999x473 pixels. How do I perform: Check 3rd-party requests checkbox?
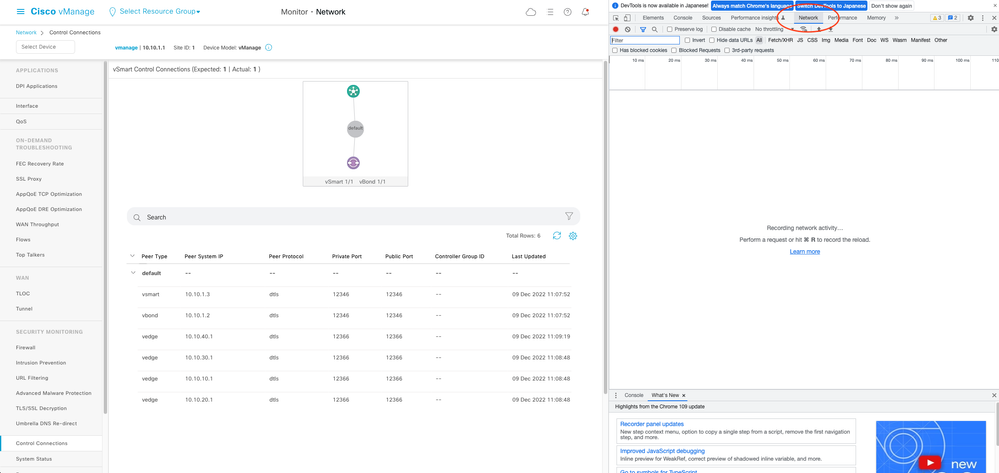[727, 50]
